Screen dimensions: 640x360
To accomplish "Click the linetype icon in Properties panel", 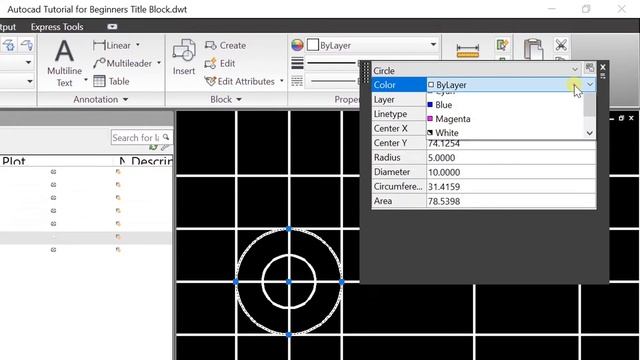I will coord(297,81).
